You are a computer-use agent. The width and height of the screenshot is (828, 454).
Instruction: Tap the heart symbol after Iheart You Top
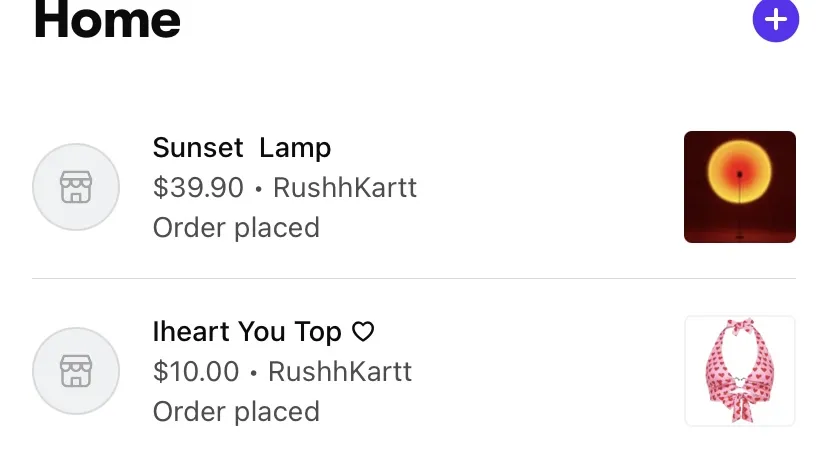pyautogui.click(x=363, y=332)
